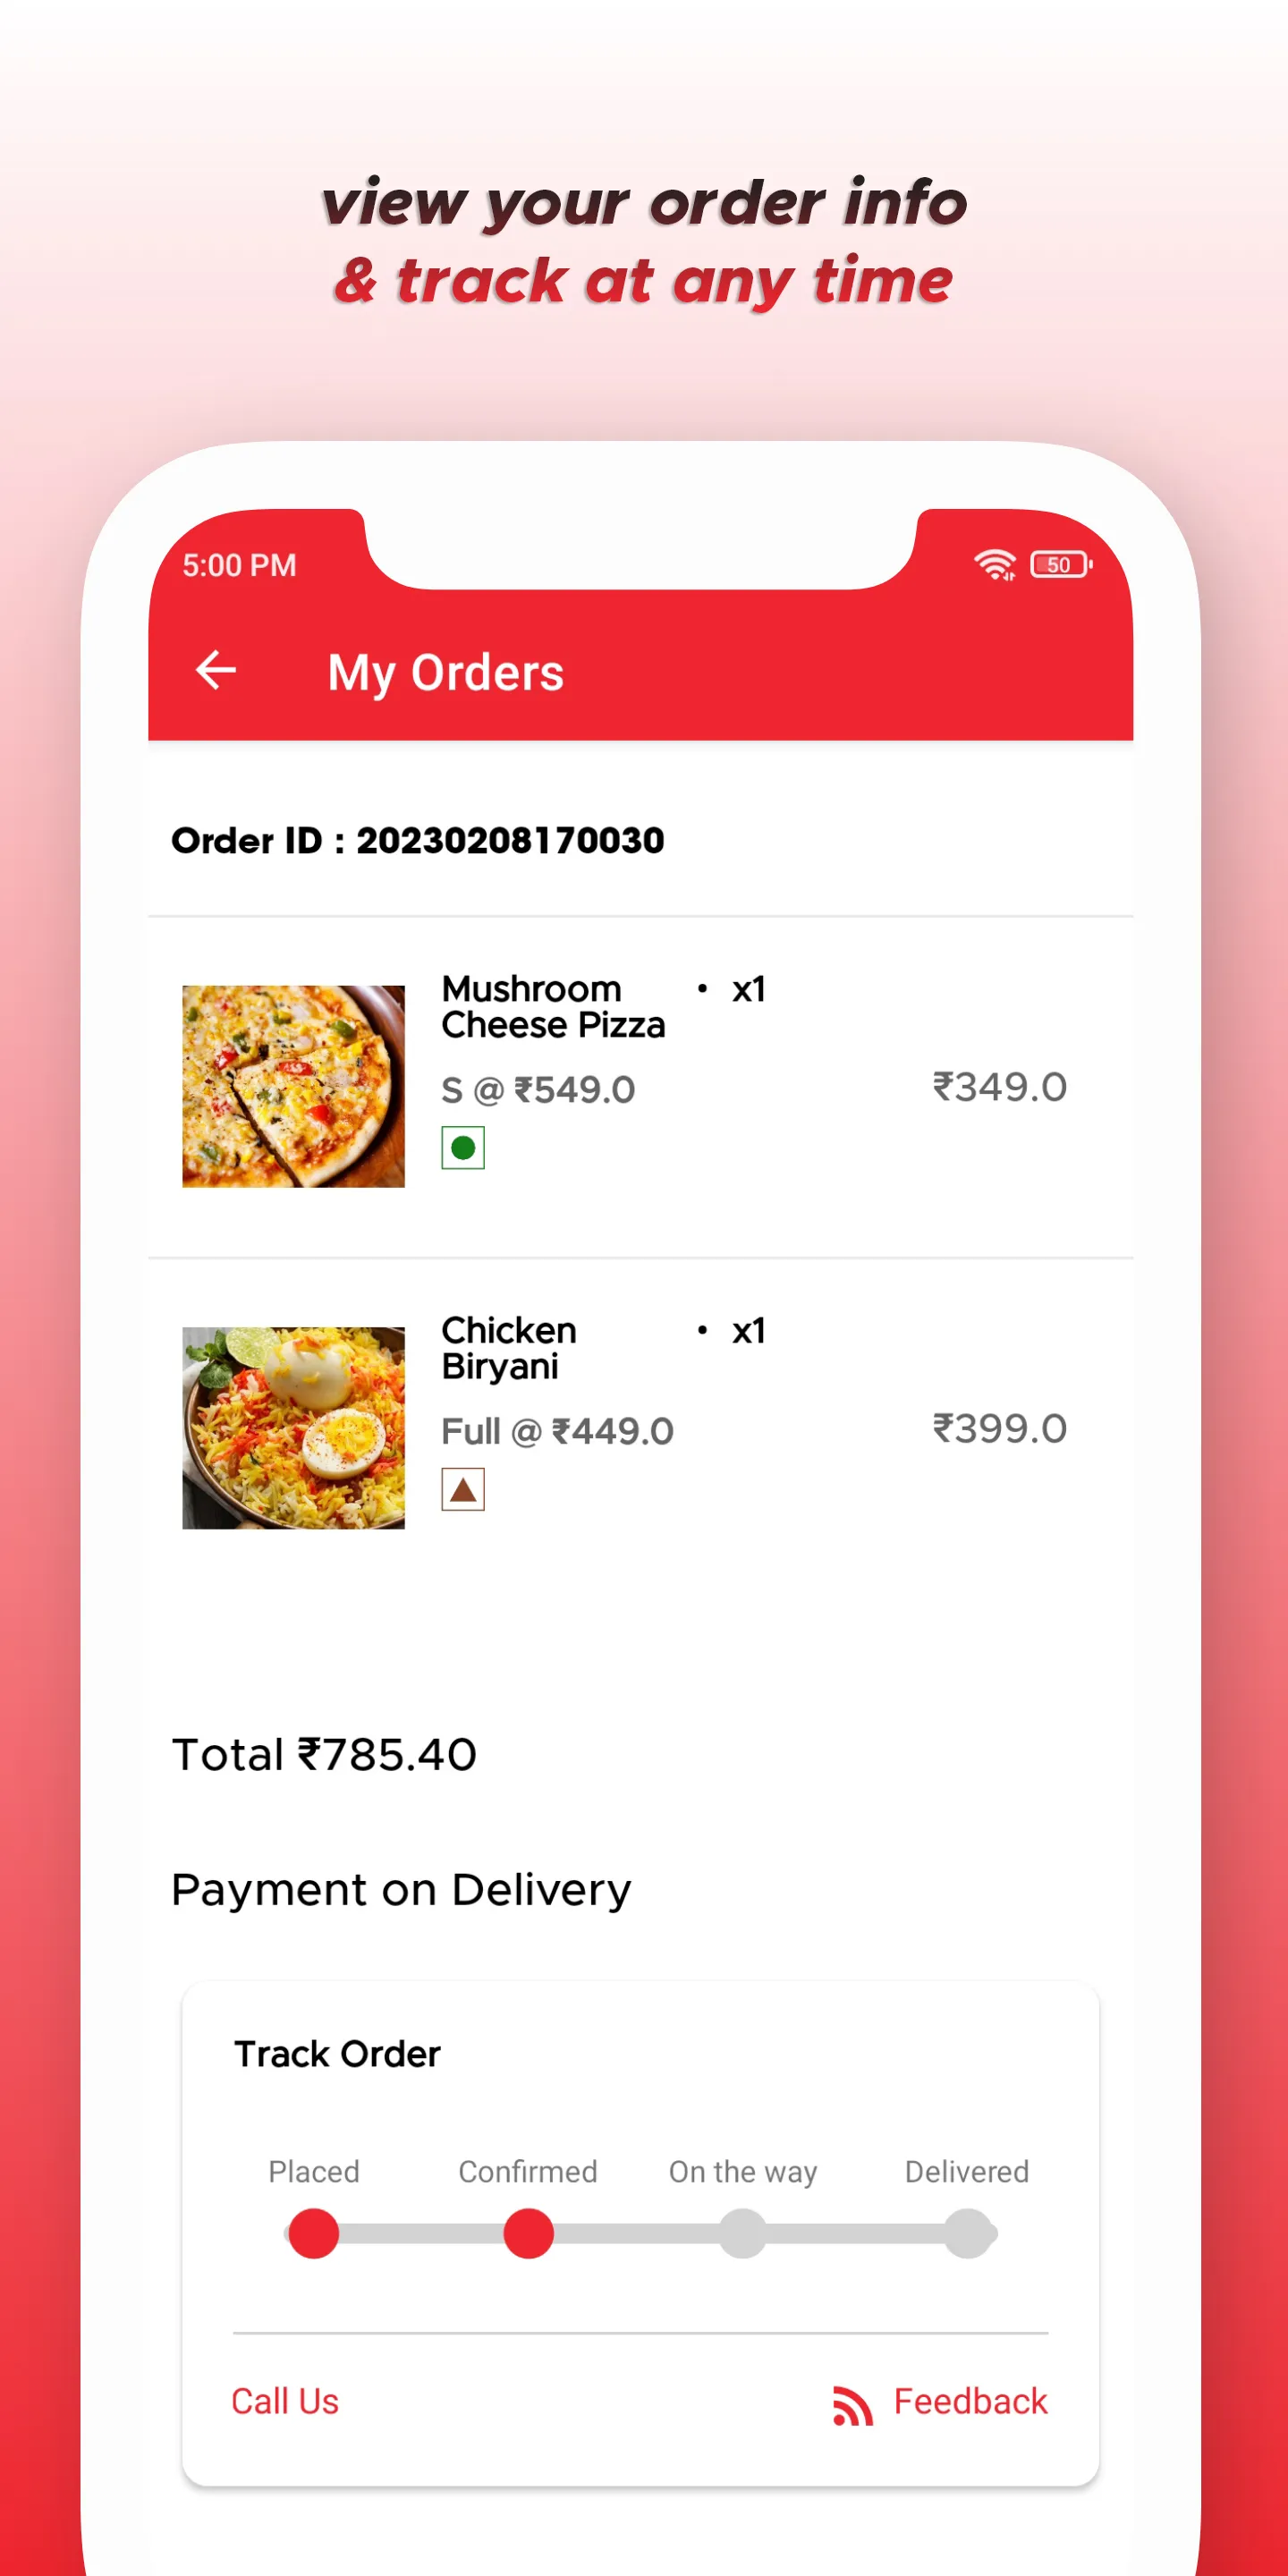Tap the My Orders header title
This screenshot has height=2576, width=1288.
point(445,672)
